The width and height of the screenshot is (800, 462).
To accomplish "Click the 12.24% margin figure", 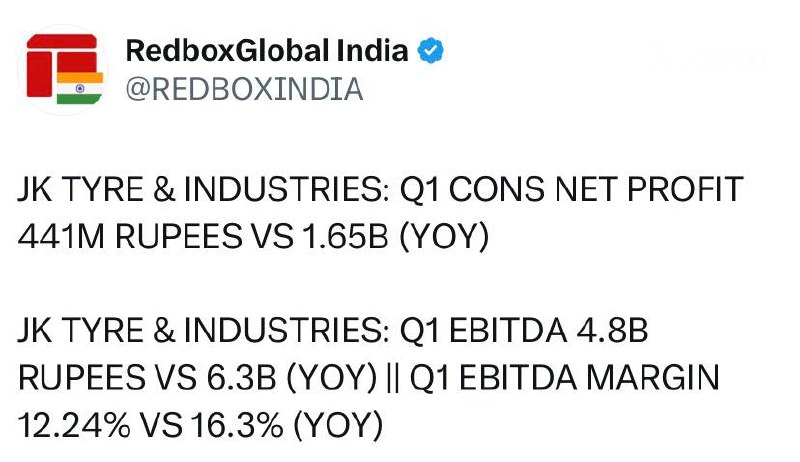I will (74, 425).
